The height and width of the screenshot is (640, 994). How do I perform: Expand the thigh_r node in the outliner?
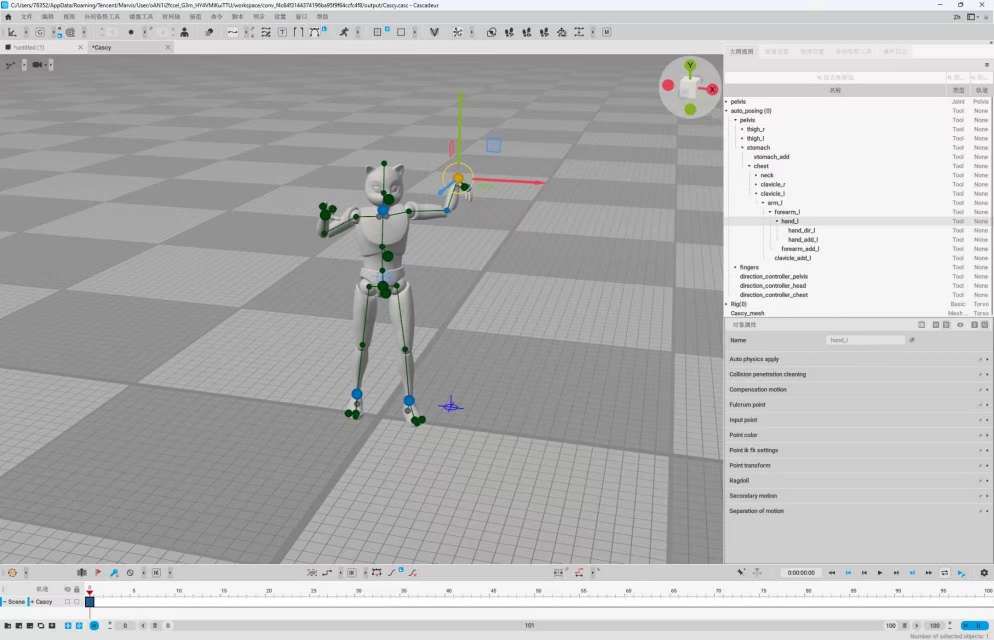tap(742, 129)
